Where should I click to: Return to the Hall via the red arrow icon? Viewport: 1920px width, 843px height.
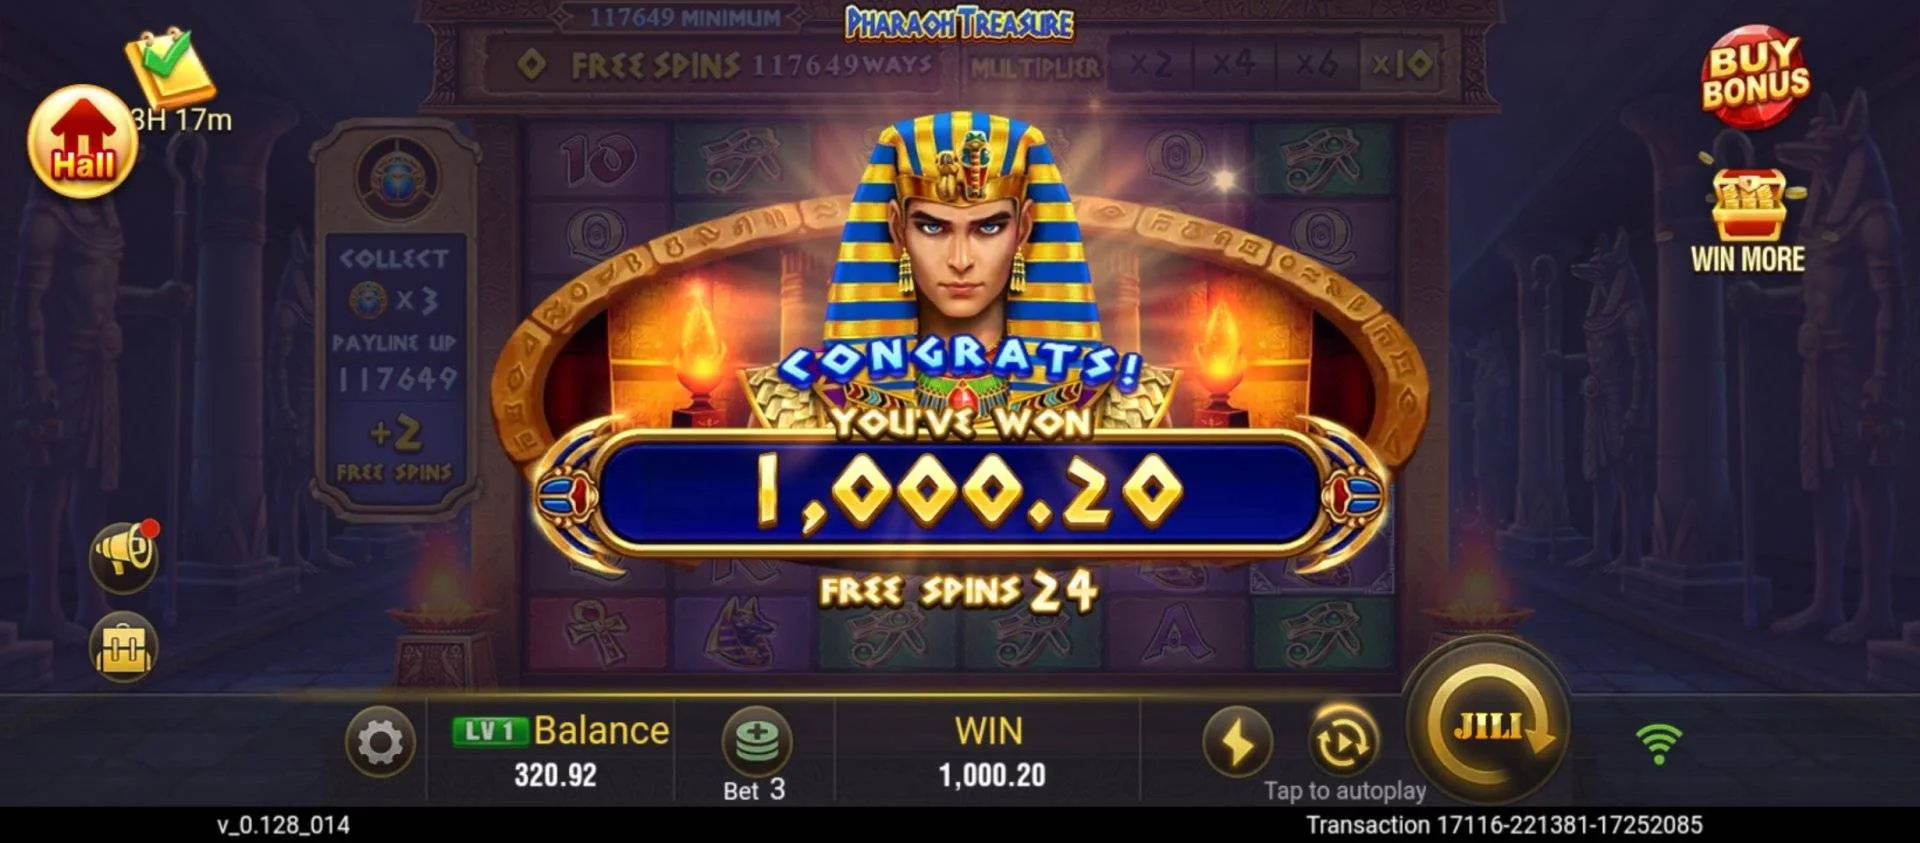click(x=82, y=141)
